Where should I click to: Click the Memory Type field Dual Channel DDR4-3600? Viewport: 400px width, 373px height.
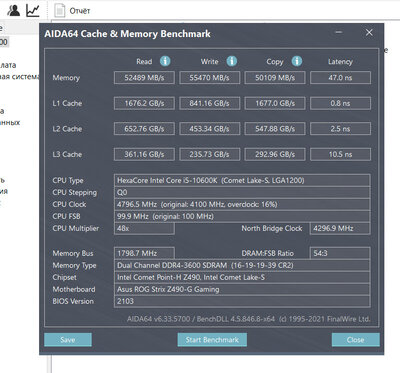click(242, 265)
